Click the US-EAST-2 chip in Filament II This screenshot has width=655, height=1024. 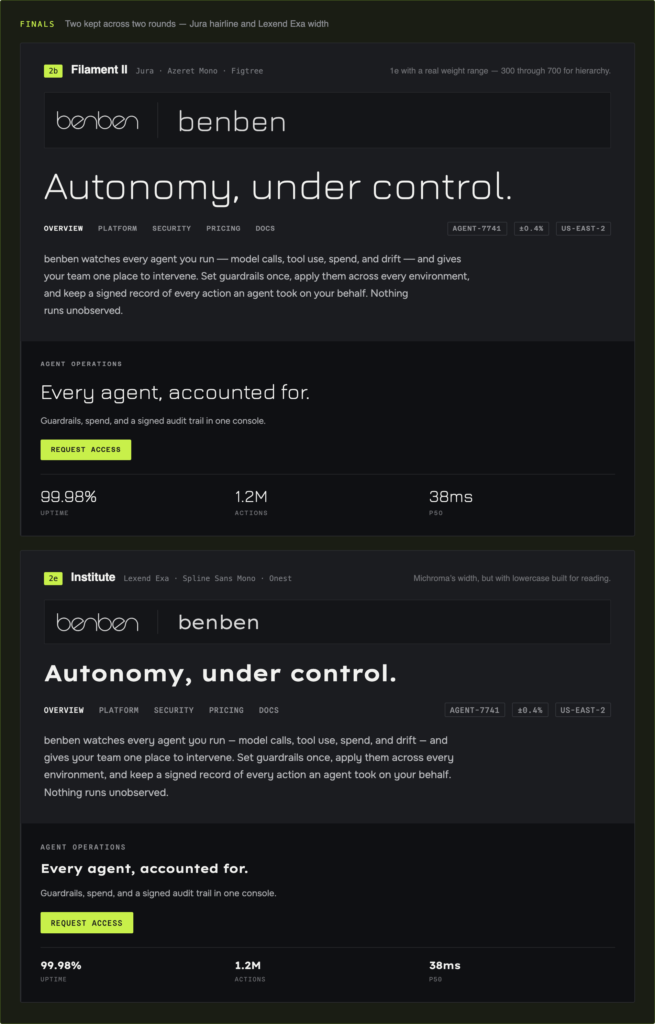click(x=583, y=229)
